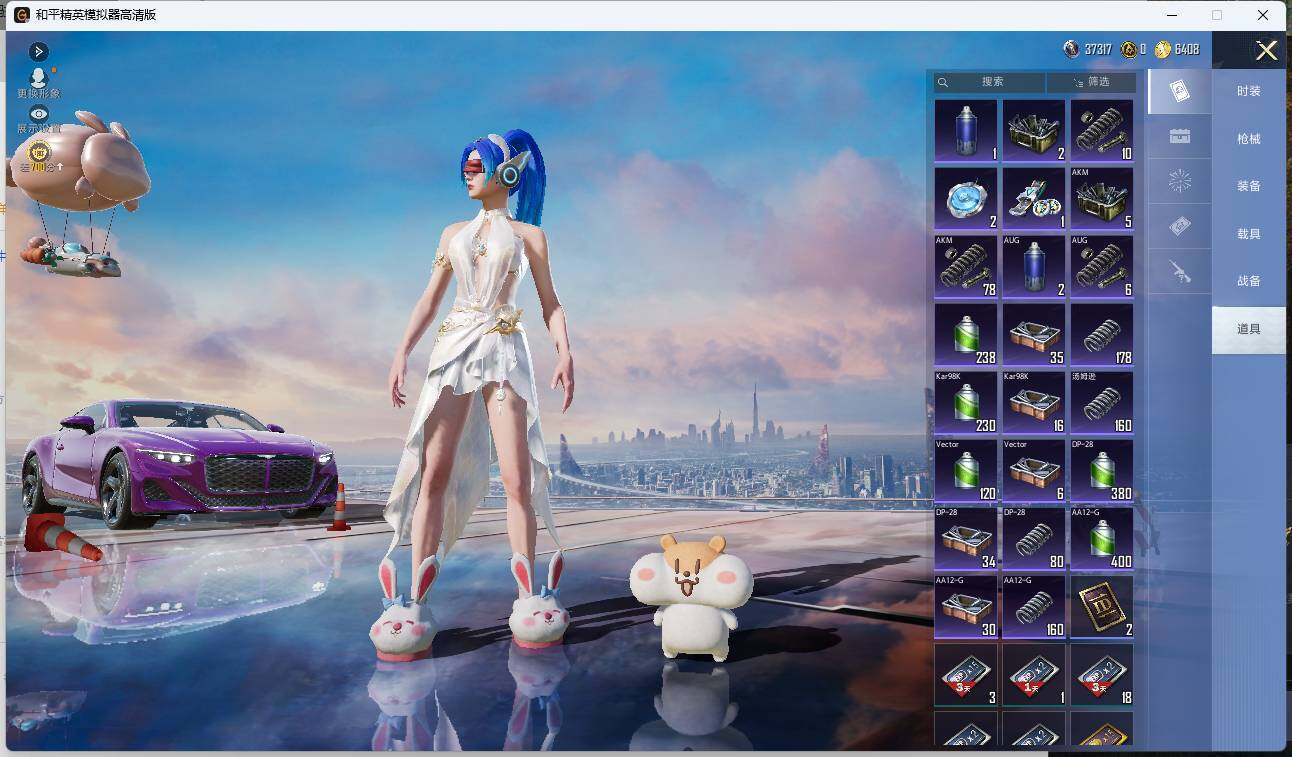Select the 1天 x2 card item
Viewport: 1292px width, 757px height.
[x=1034, y=674]
